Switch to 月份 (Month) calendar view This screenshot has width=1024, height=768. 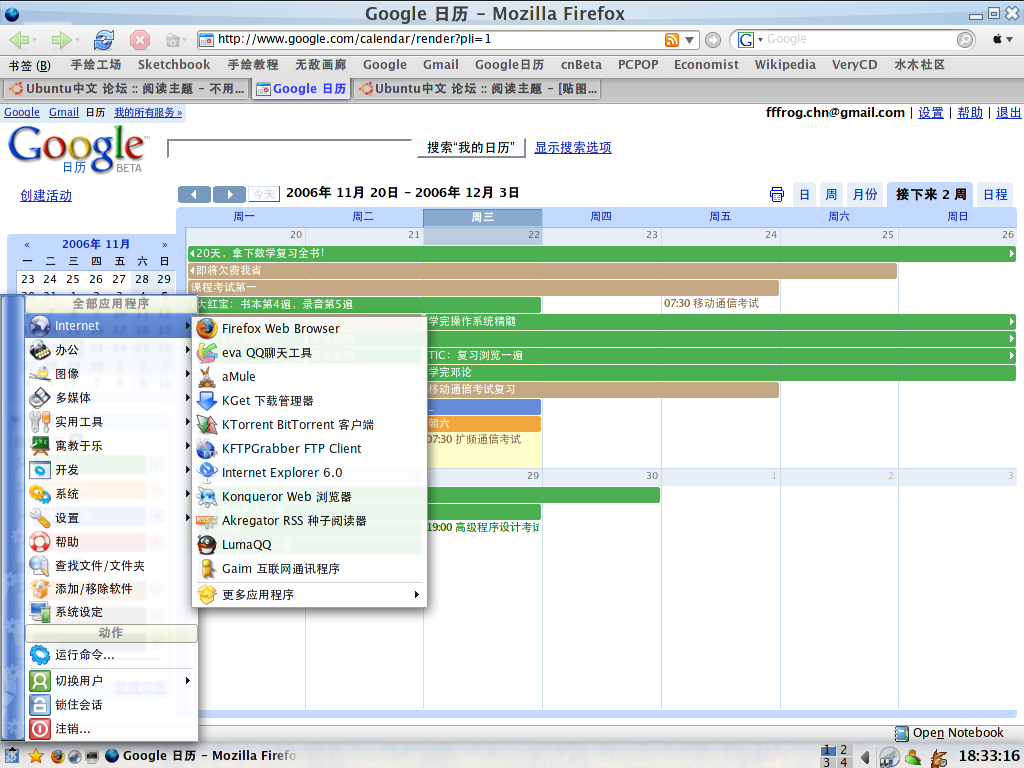(x=865, y=195)
